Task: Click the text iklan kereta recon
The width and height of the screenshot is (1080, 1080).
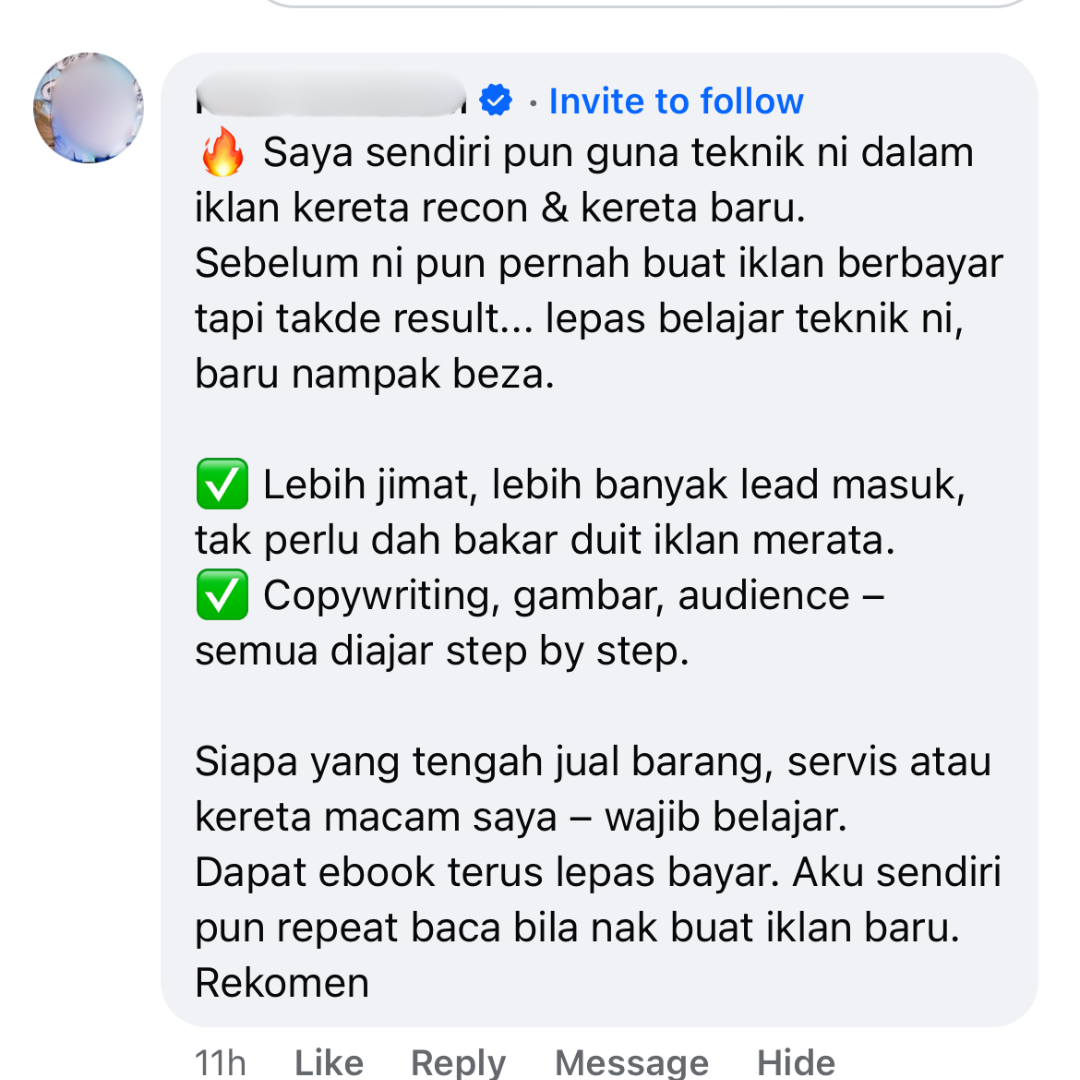Action: pos(362,208)
